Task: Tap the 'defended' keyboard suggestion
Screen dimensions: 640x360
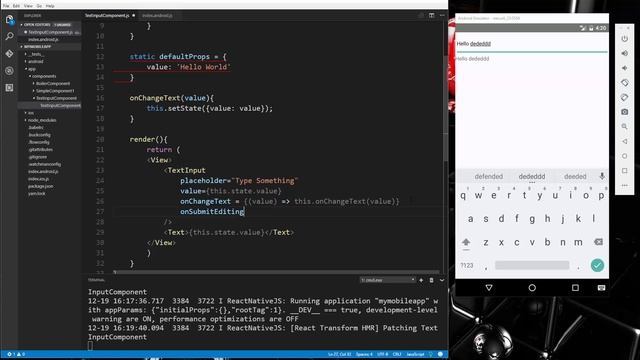Action: coord(489,176)
